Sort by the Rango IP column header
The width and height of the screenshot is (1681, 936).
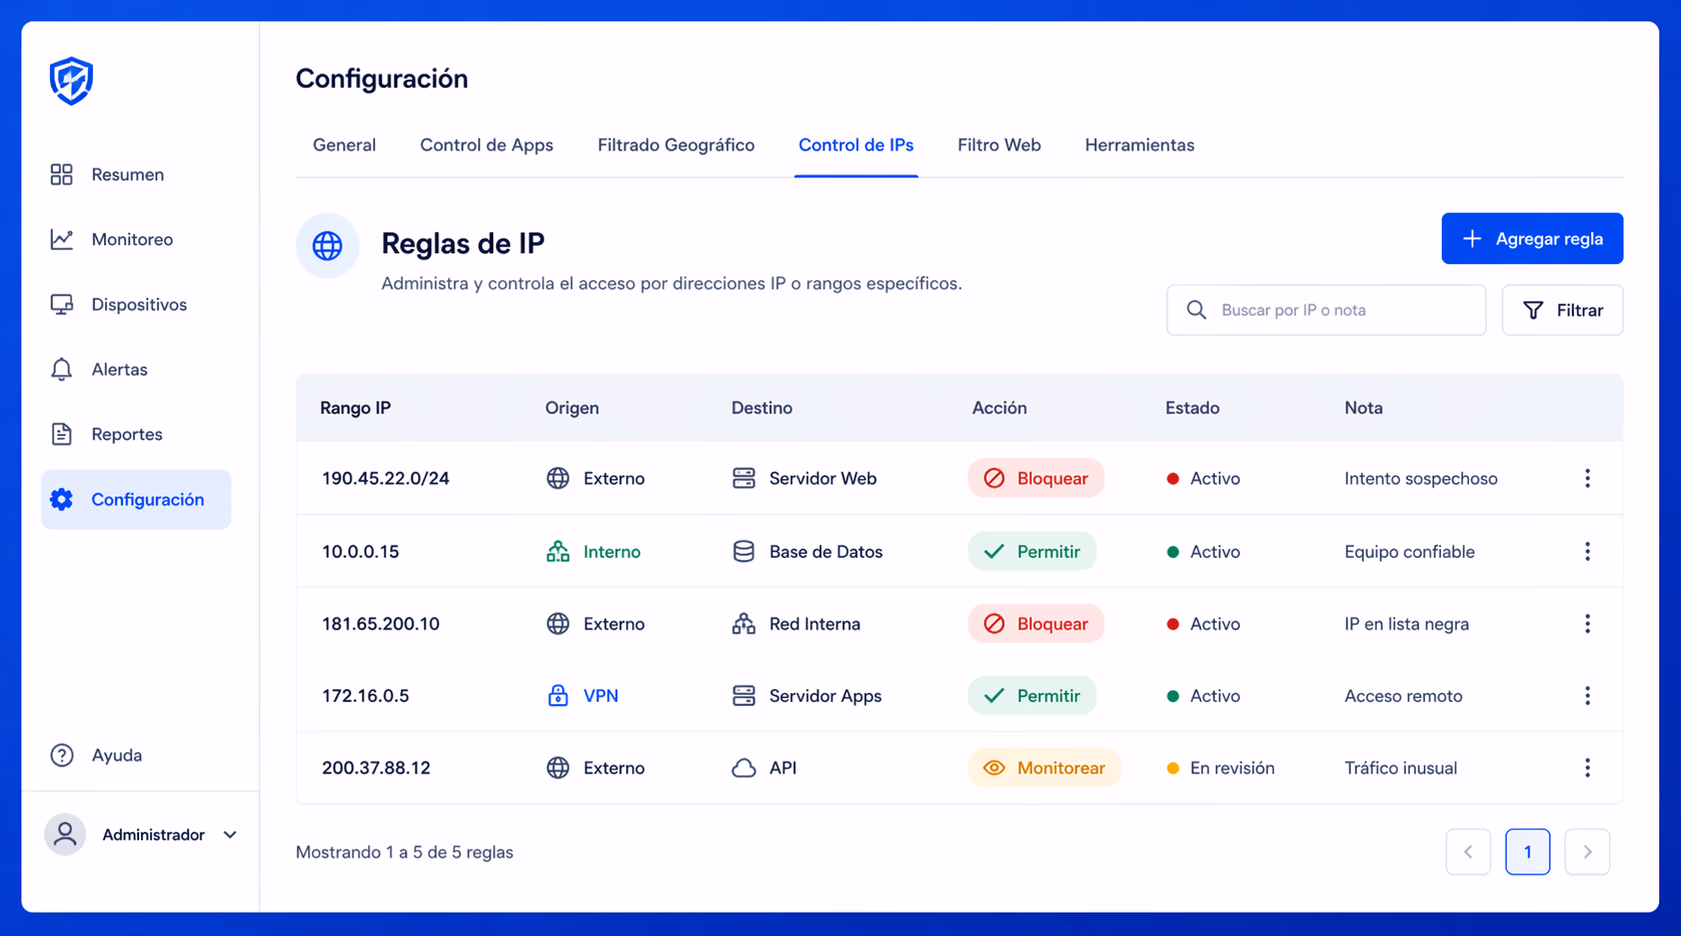tap(355, 408)
